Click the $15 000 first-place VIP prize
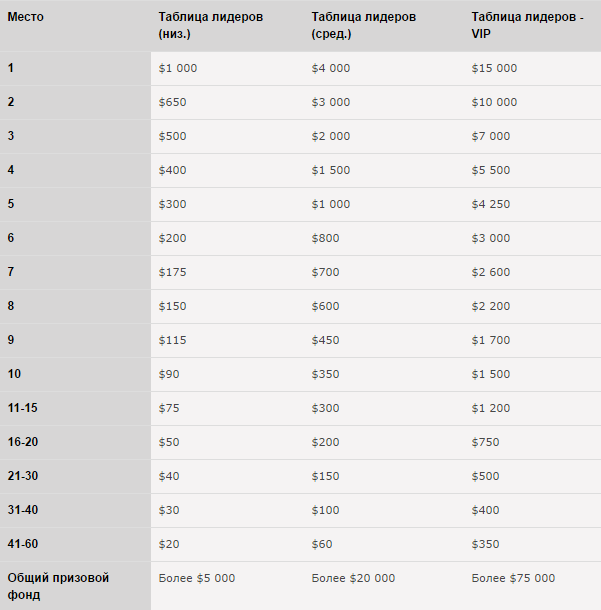This screenshot has height=610, width=601. tap(494, 68)
